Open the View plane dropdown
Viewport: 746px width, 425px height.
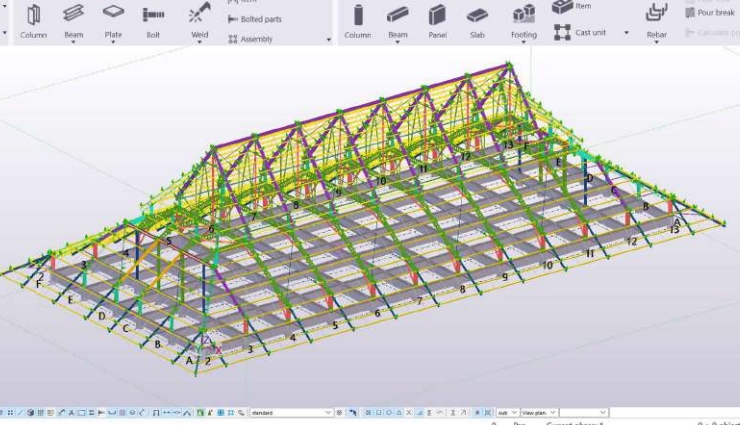coord(539,413)
